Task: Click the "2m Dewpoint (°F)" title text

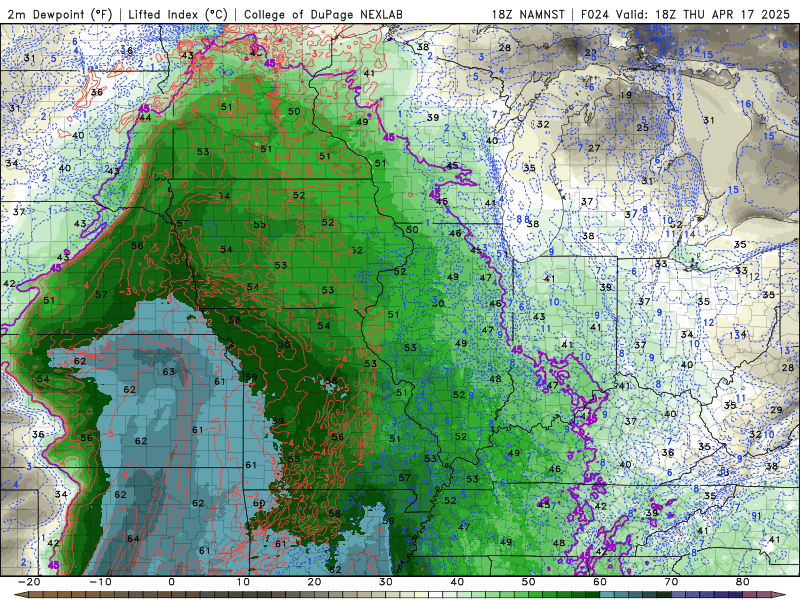Action: click(60, 14)
